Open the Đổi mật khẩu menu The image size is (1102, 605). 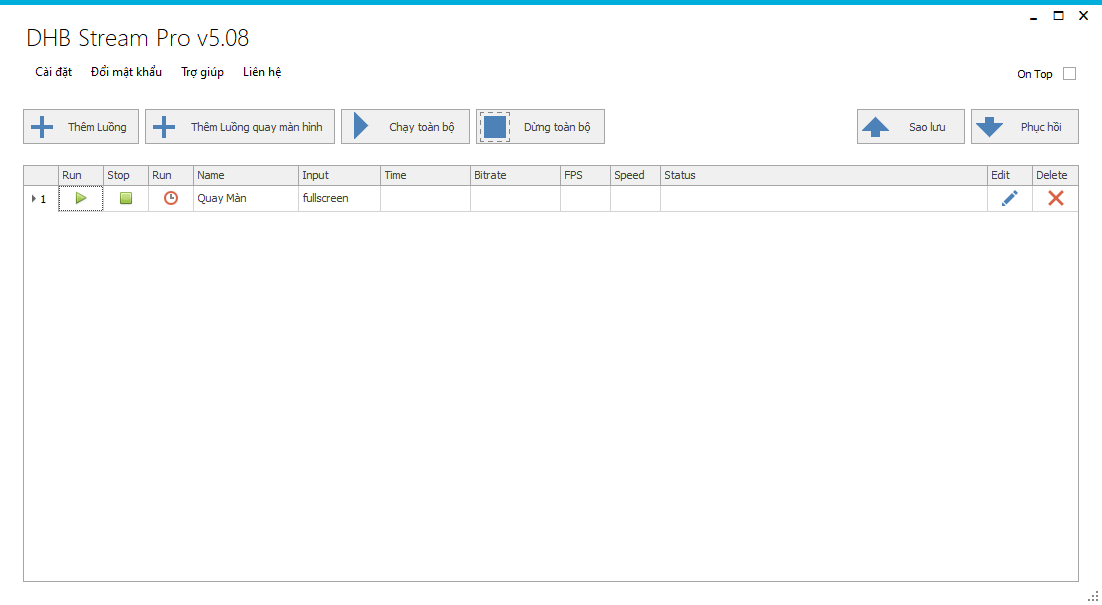click(127, 72)
